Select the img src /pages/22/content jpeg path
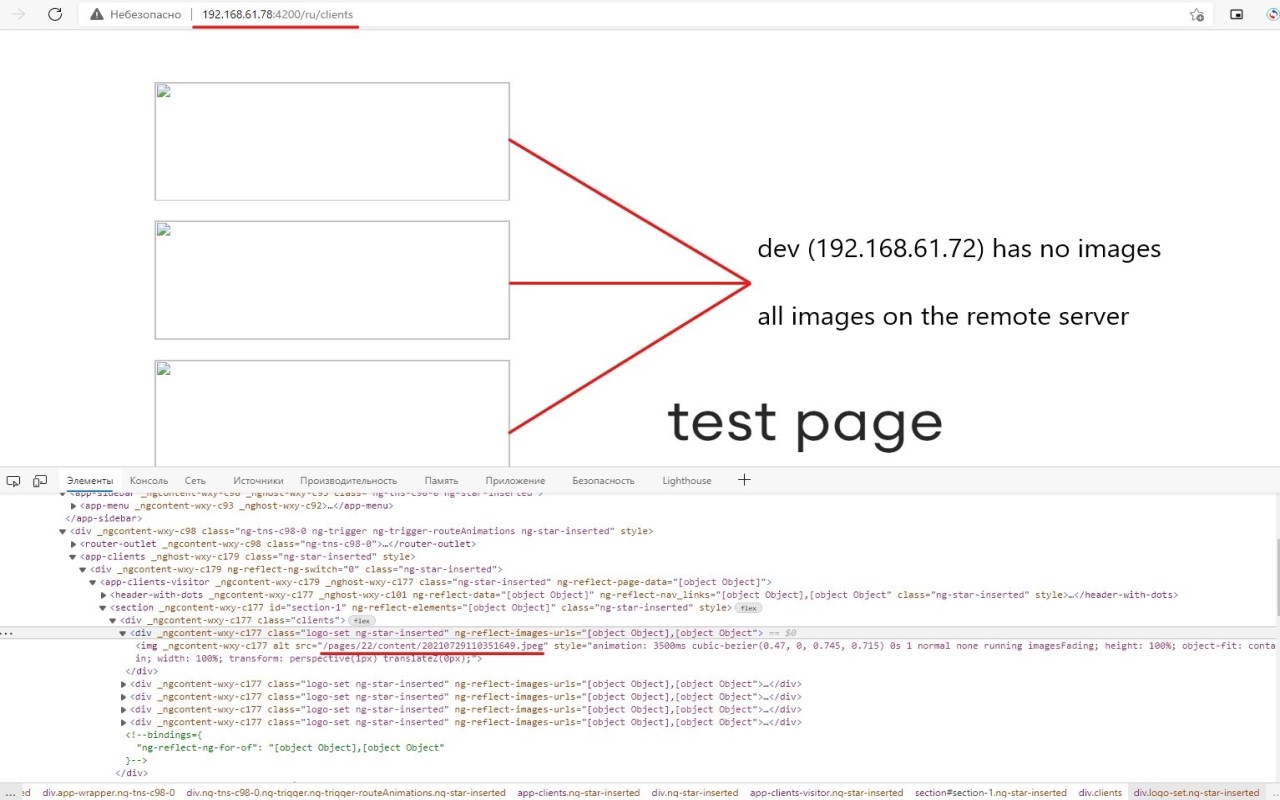Screen dimensions: 1280x800 click(433, 646)
